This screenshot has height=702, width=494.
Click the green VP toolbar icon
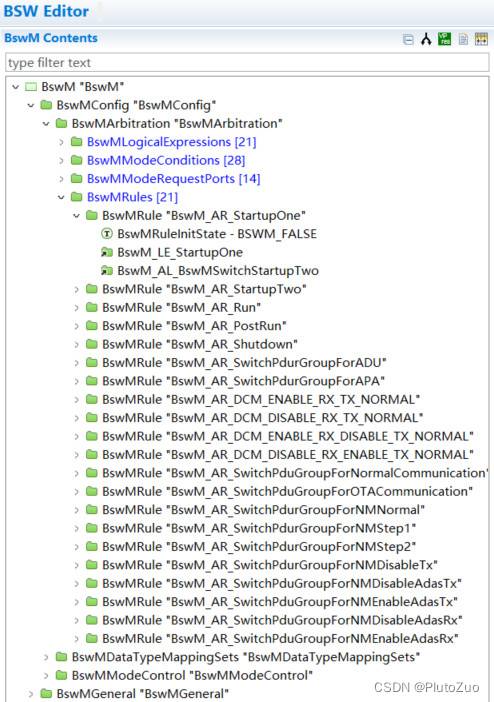pos(444,39)
